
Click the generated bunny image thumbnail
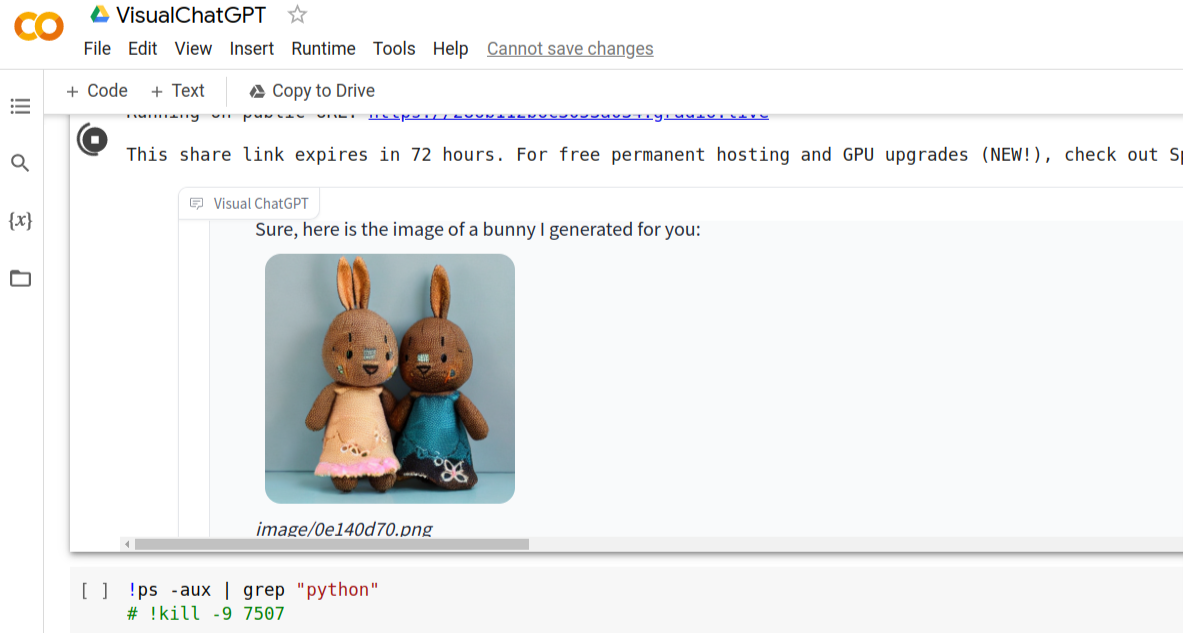pos(389,379)
